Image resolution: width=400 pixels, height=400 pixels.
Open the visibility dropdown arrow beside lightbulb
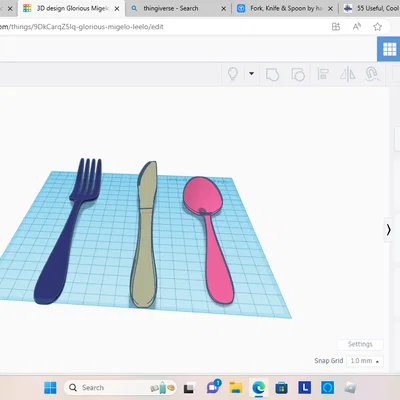pyautogui.click(x=252, y=73)
